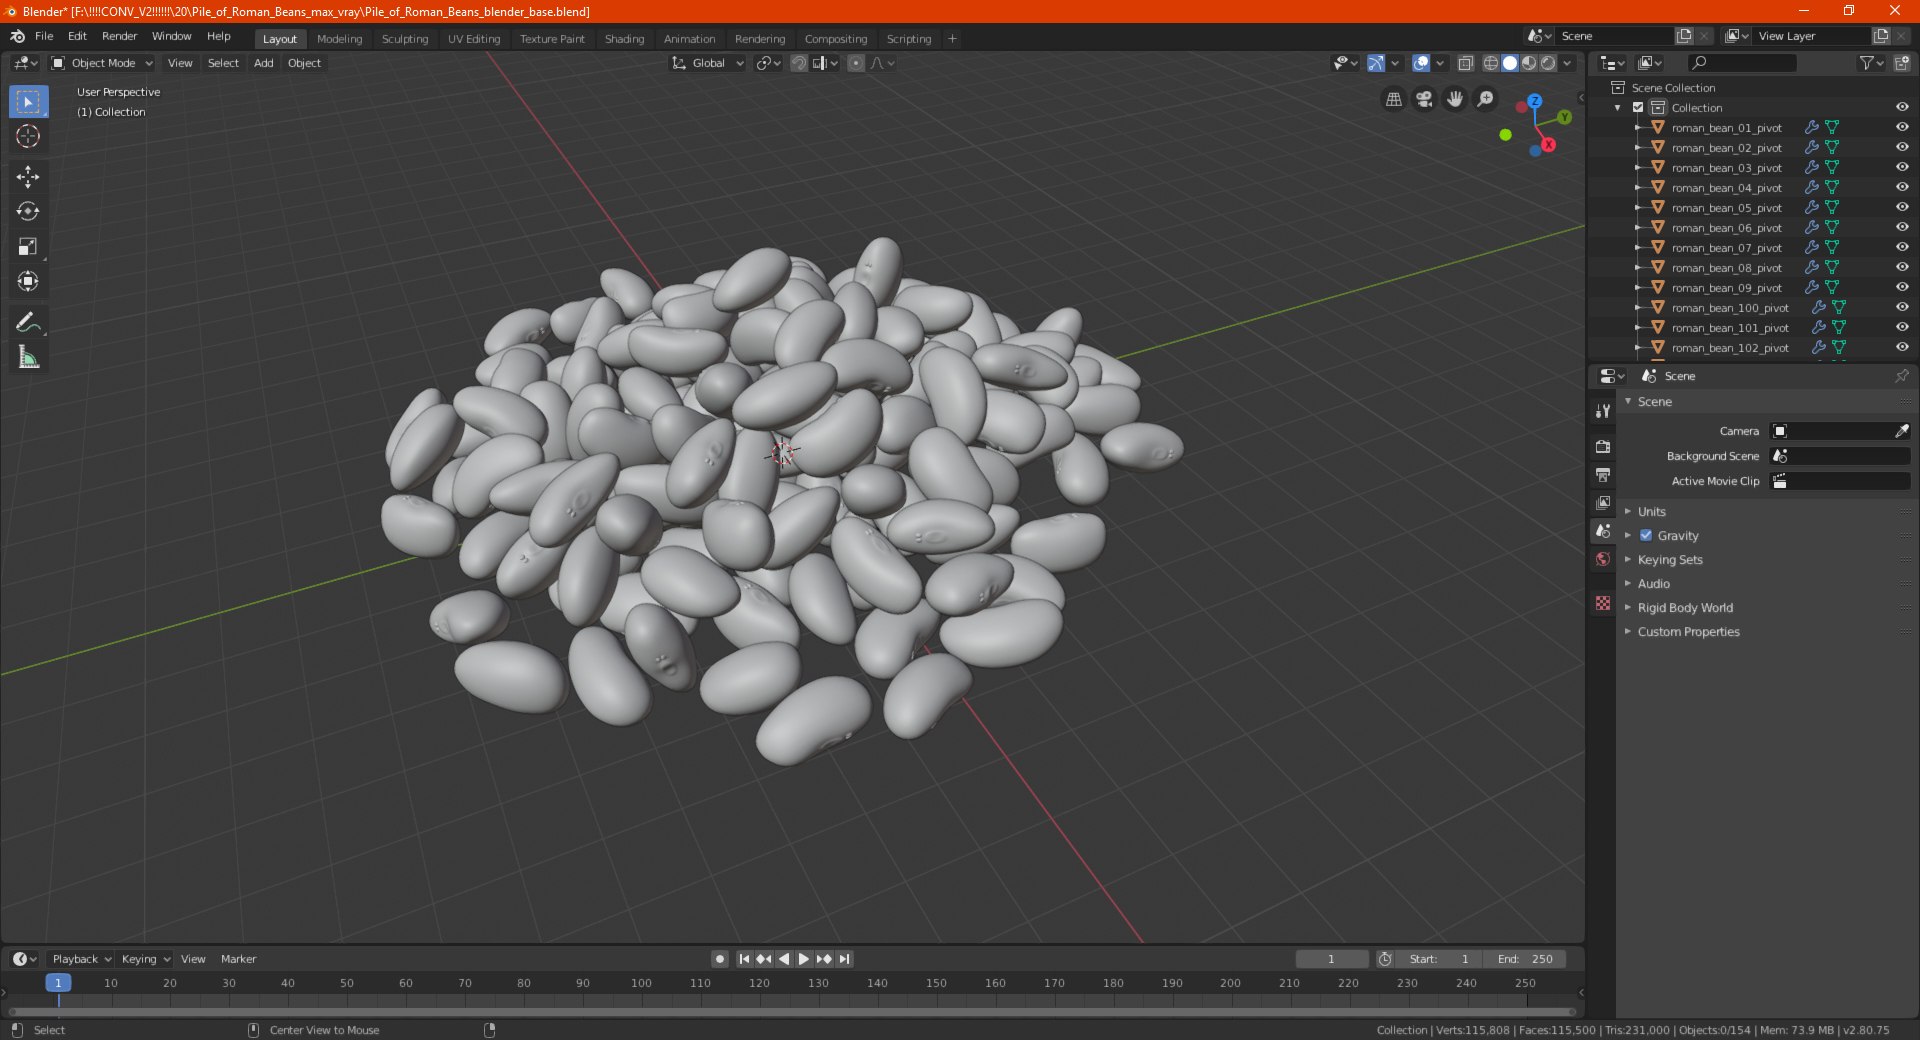Choose the Move tool
Viewport: 1920px width, 1040px height.
[28, 177]
